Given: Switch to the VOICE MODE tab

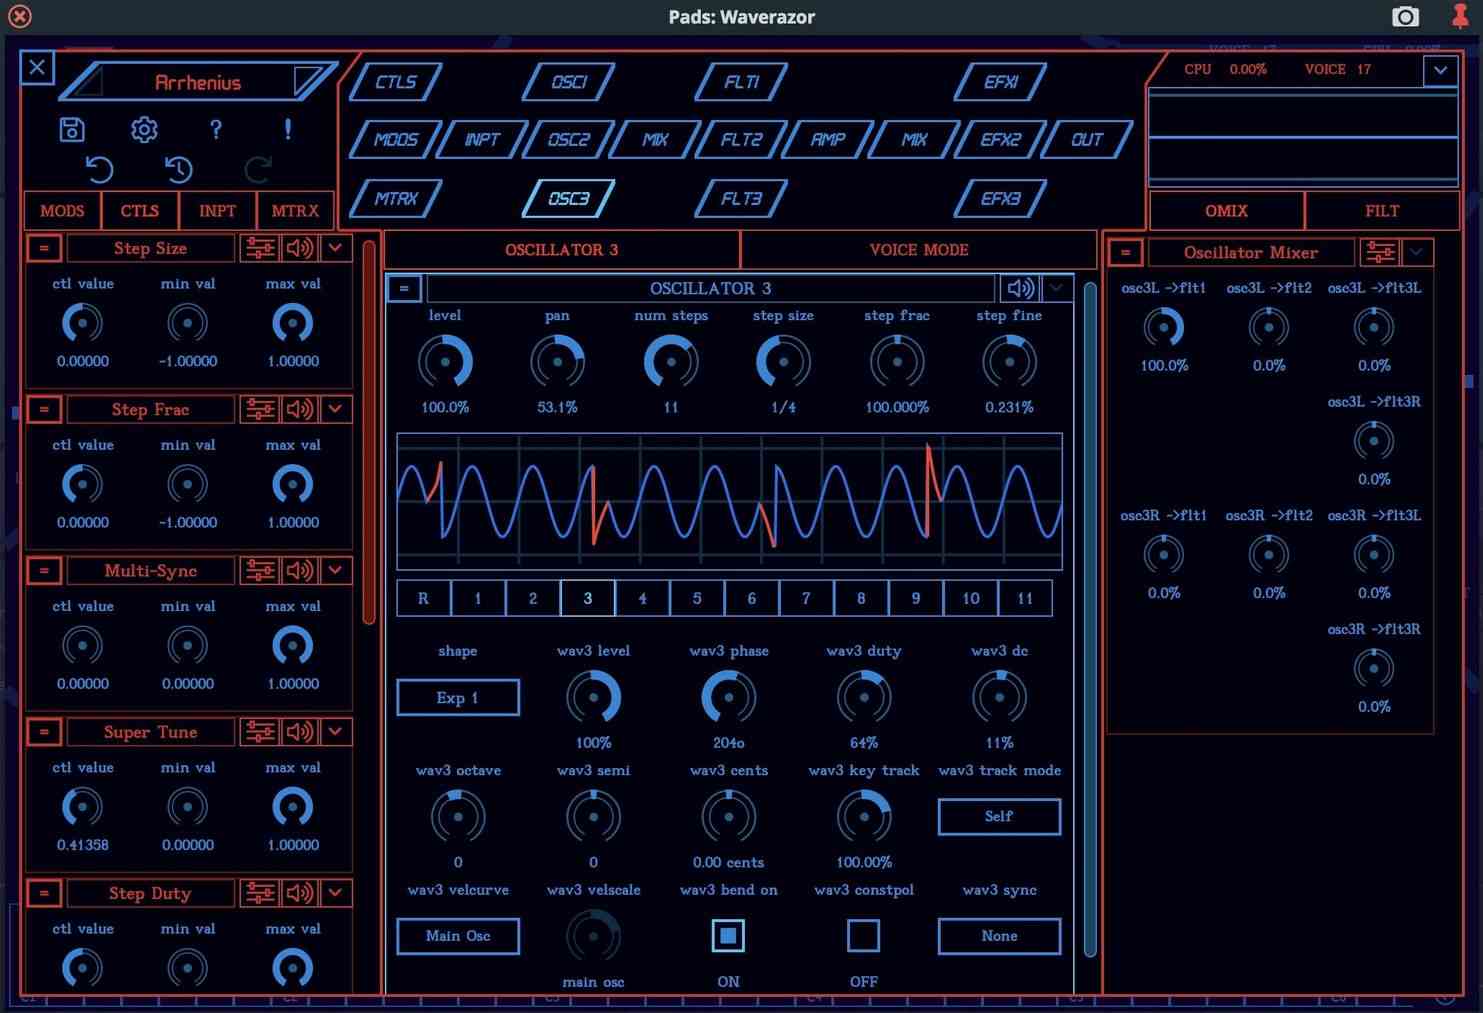Looking at the screenshot, I should coord(917,250).
